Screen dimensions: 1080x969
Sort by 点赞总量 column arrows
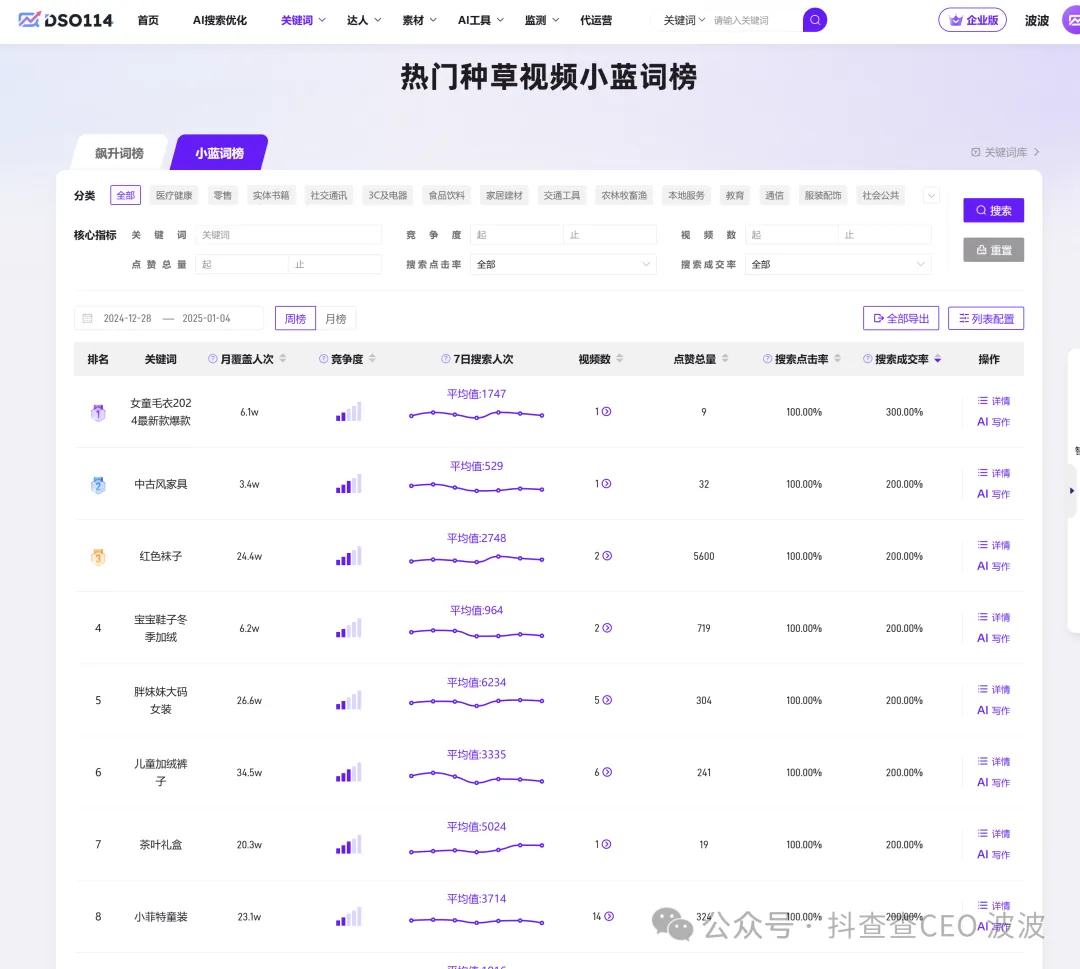coord(725,359)
